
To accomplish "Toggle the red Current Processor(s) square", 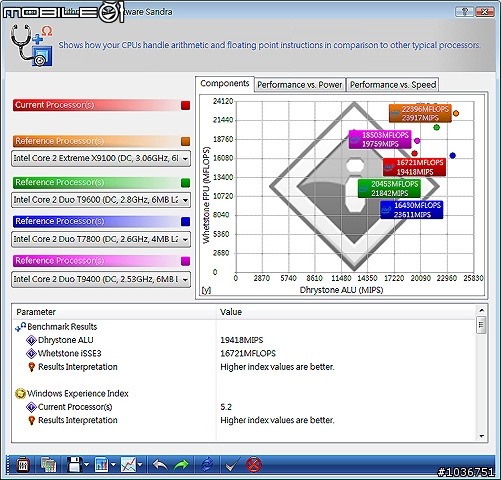I will click(186, 105).
